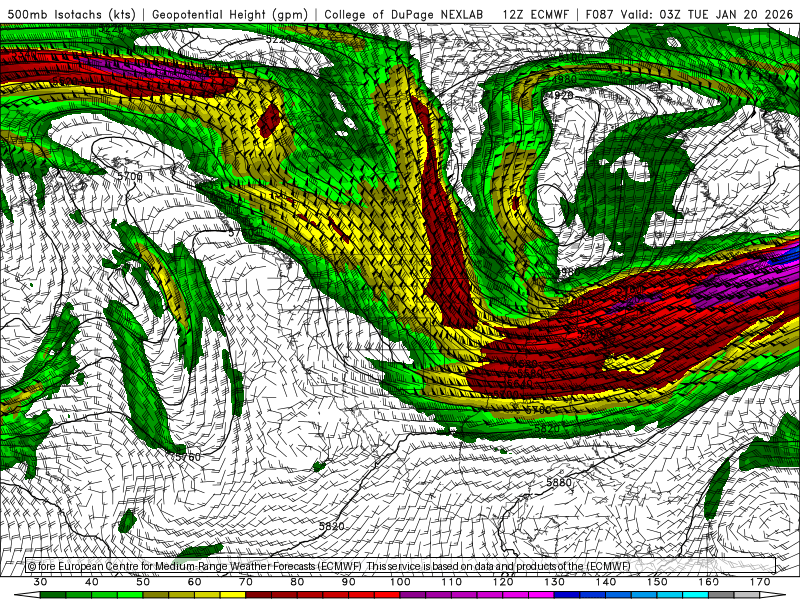Click the 5640 height contour label
The width and height of the screenshot is (800, 600).
519,383
